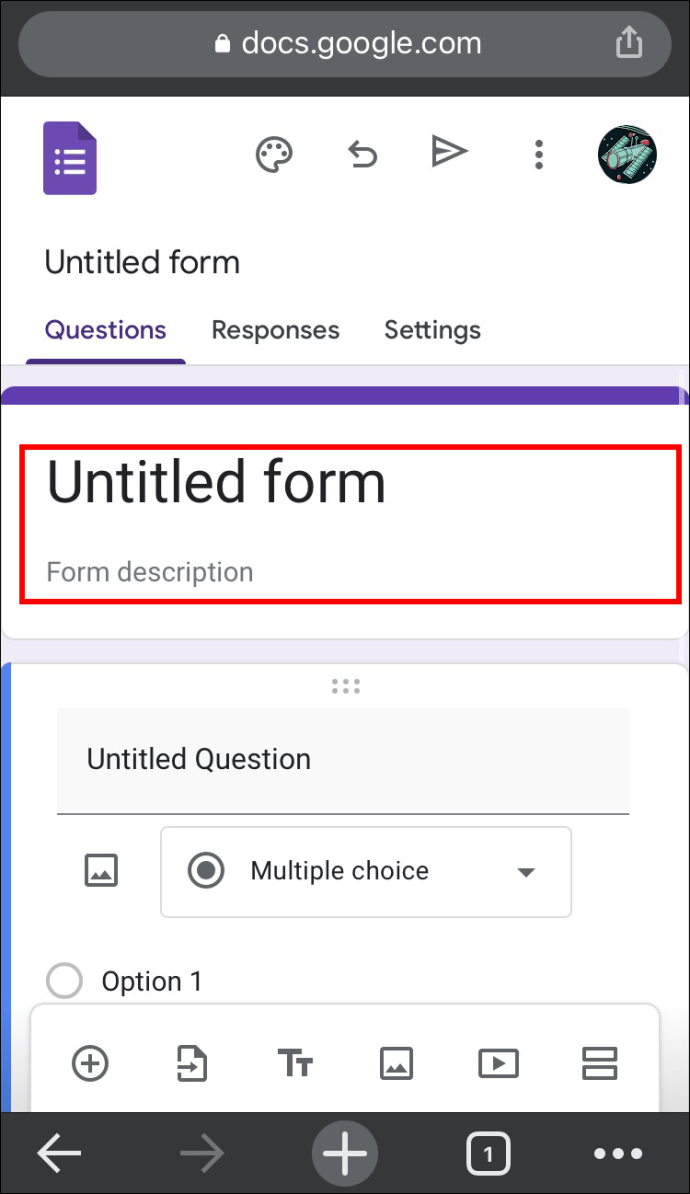The image size is (690, 1194).
Task: Open the customize theme palette icon
Action: coord(274,155)
